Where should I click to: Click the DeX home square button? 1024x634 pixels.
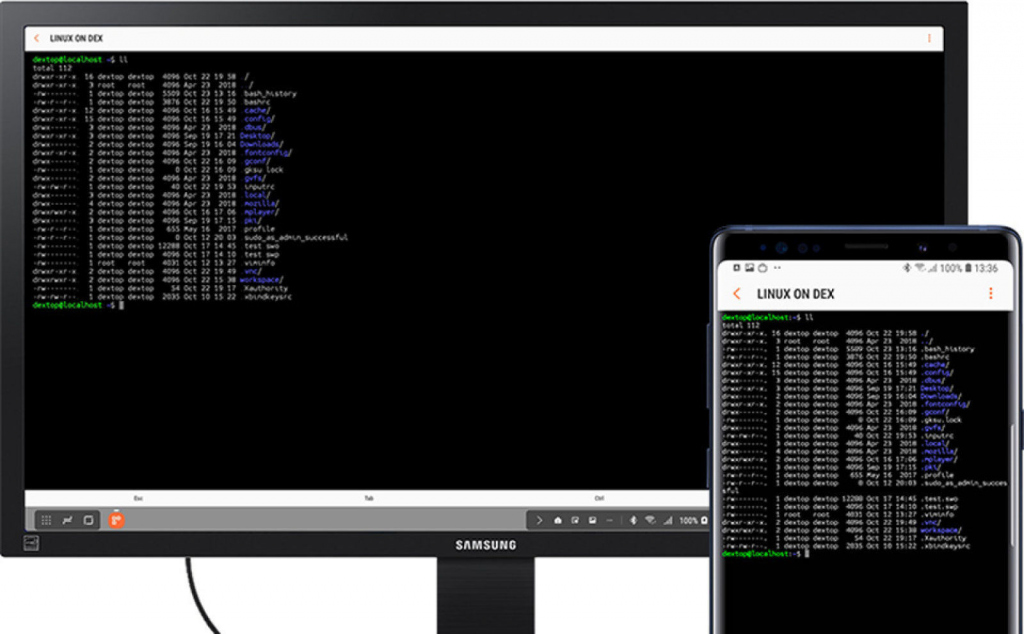(x=88, y=520)
